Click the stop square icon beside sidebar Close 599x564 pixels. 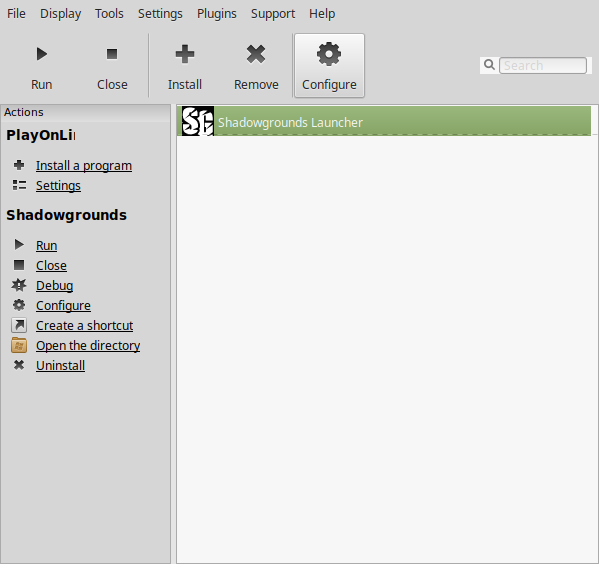coord(19,265)
